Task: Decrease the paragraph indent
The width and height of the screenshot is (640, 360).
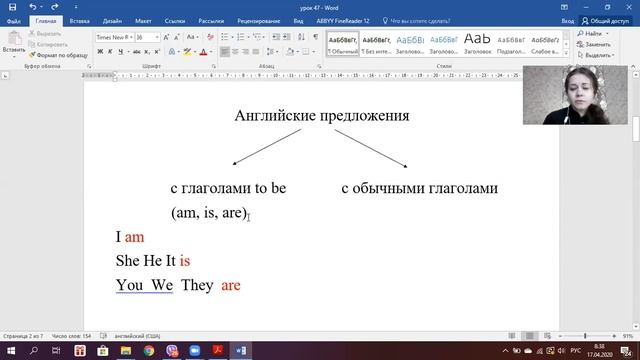Action: 276,37
